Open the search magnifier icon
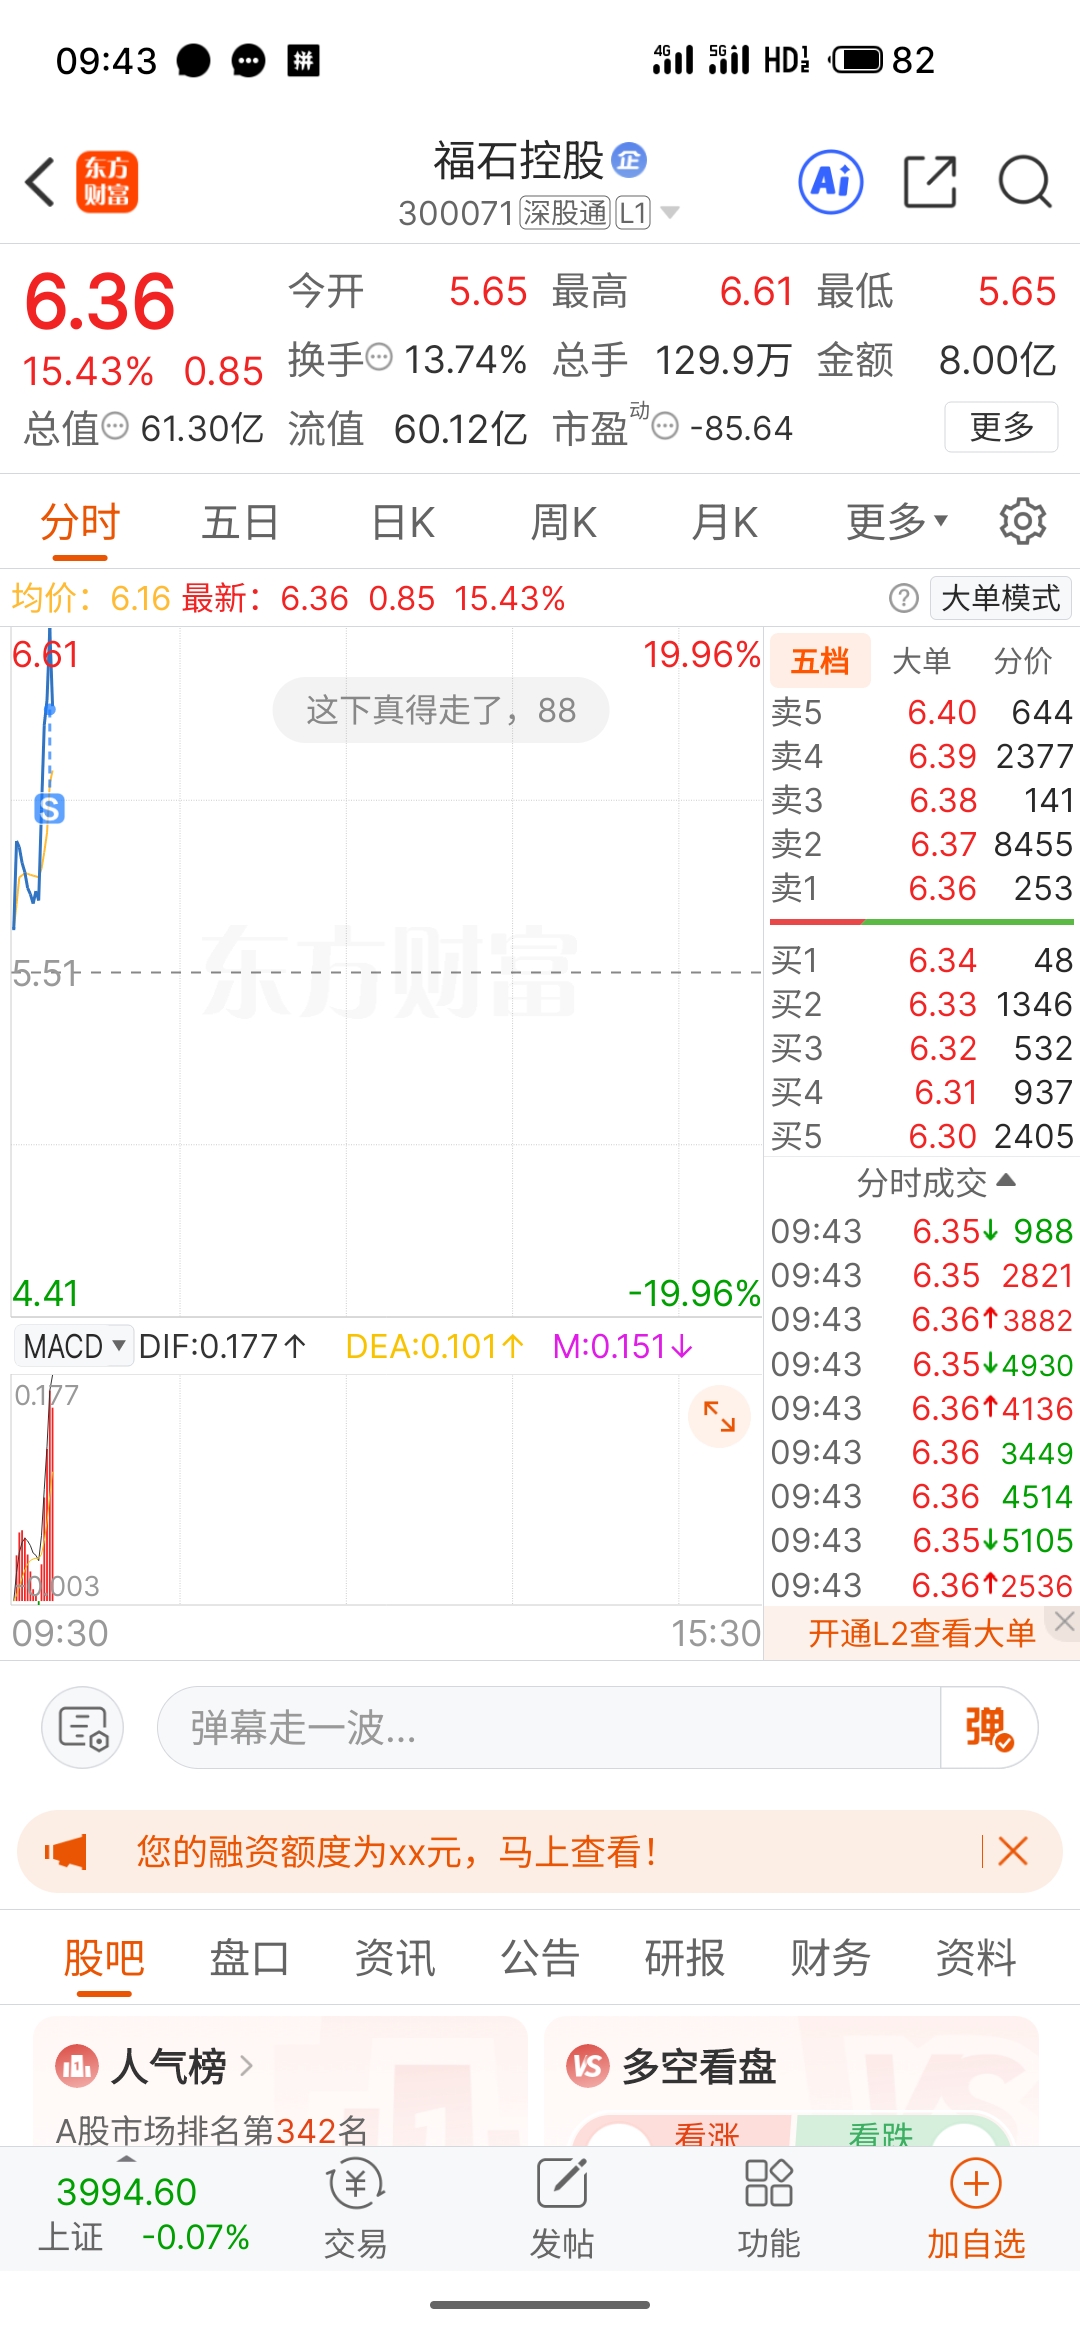 pyautogui.click(x=1025, y=182)
